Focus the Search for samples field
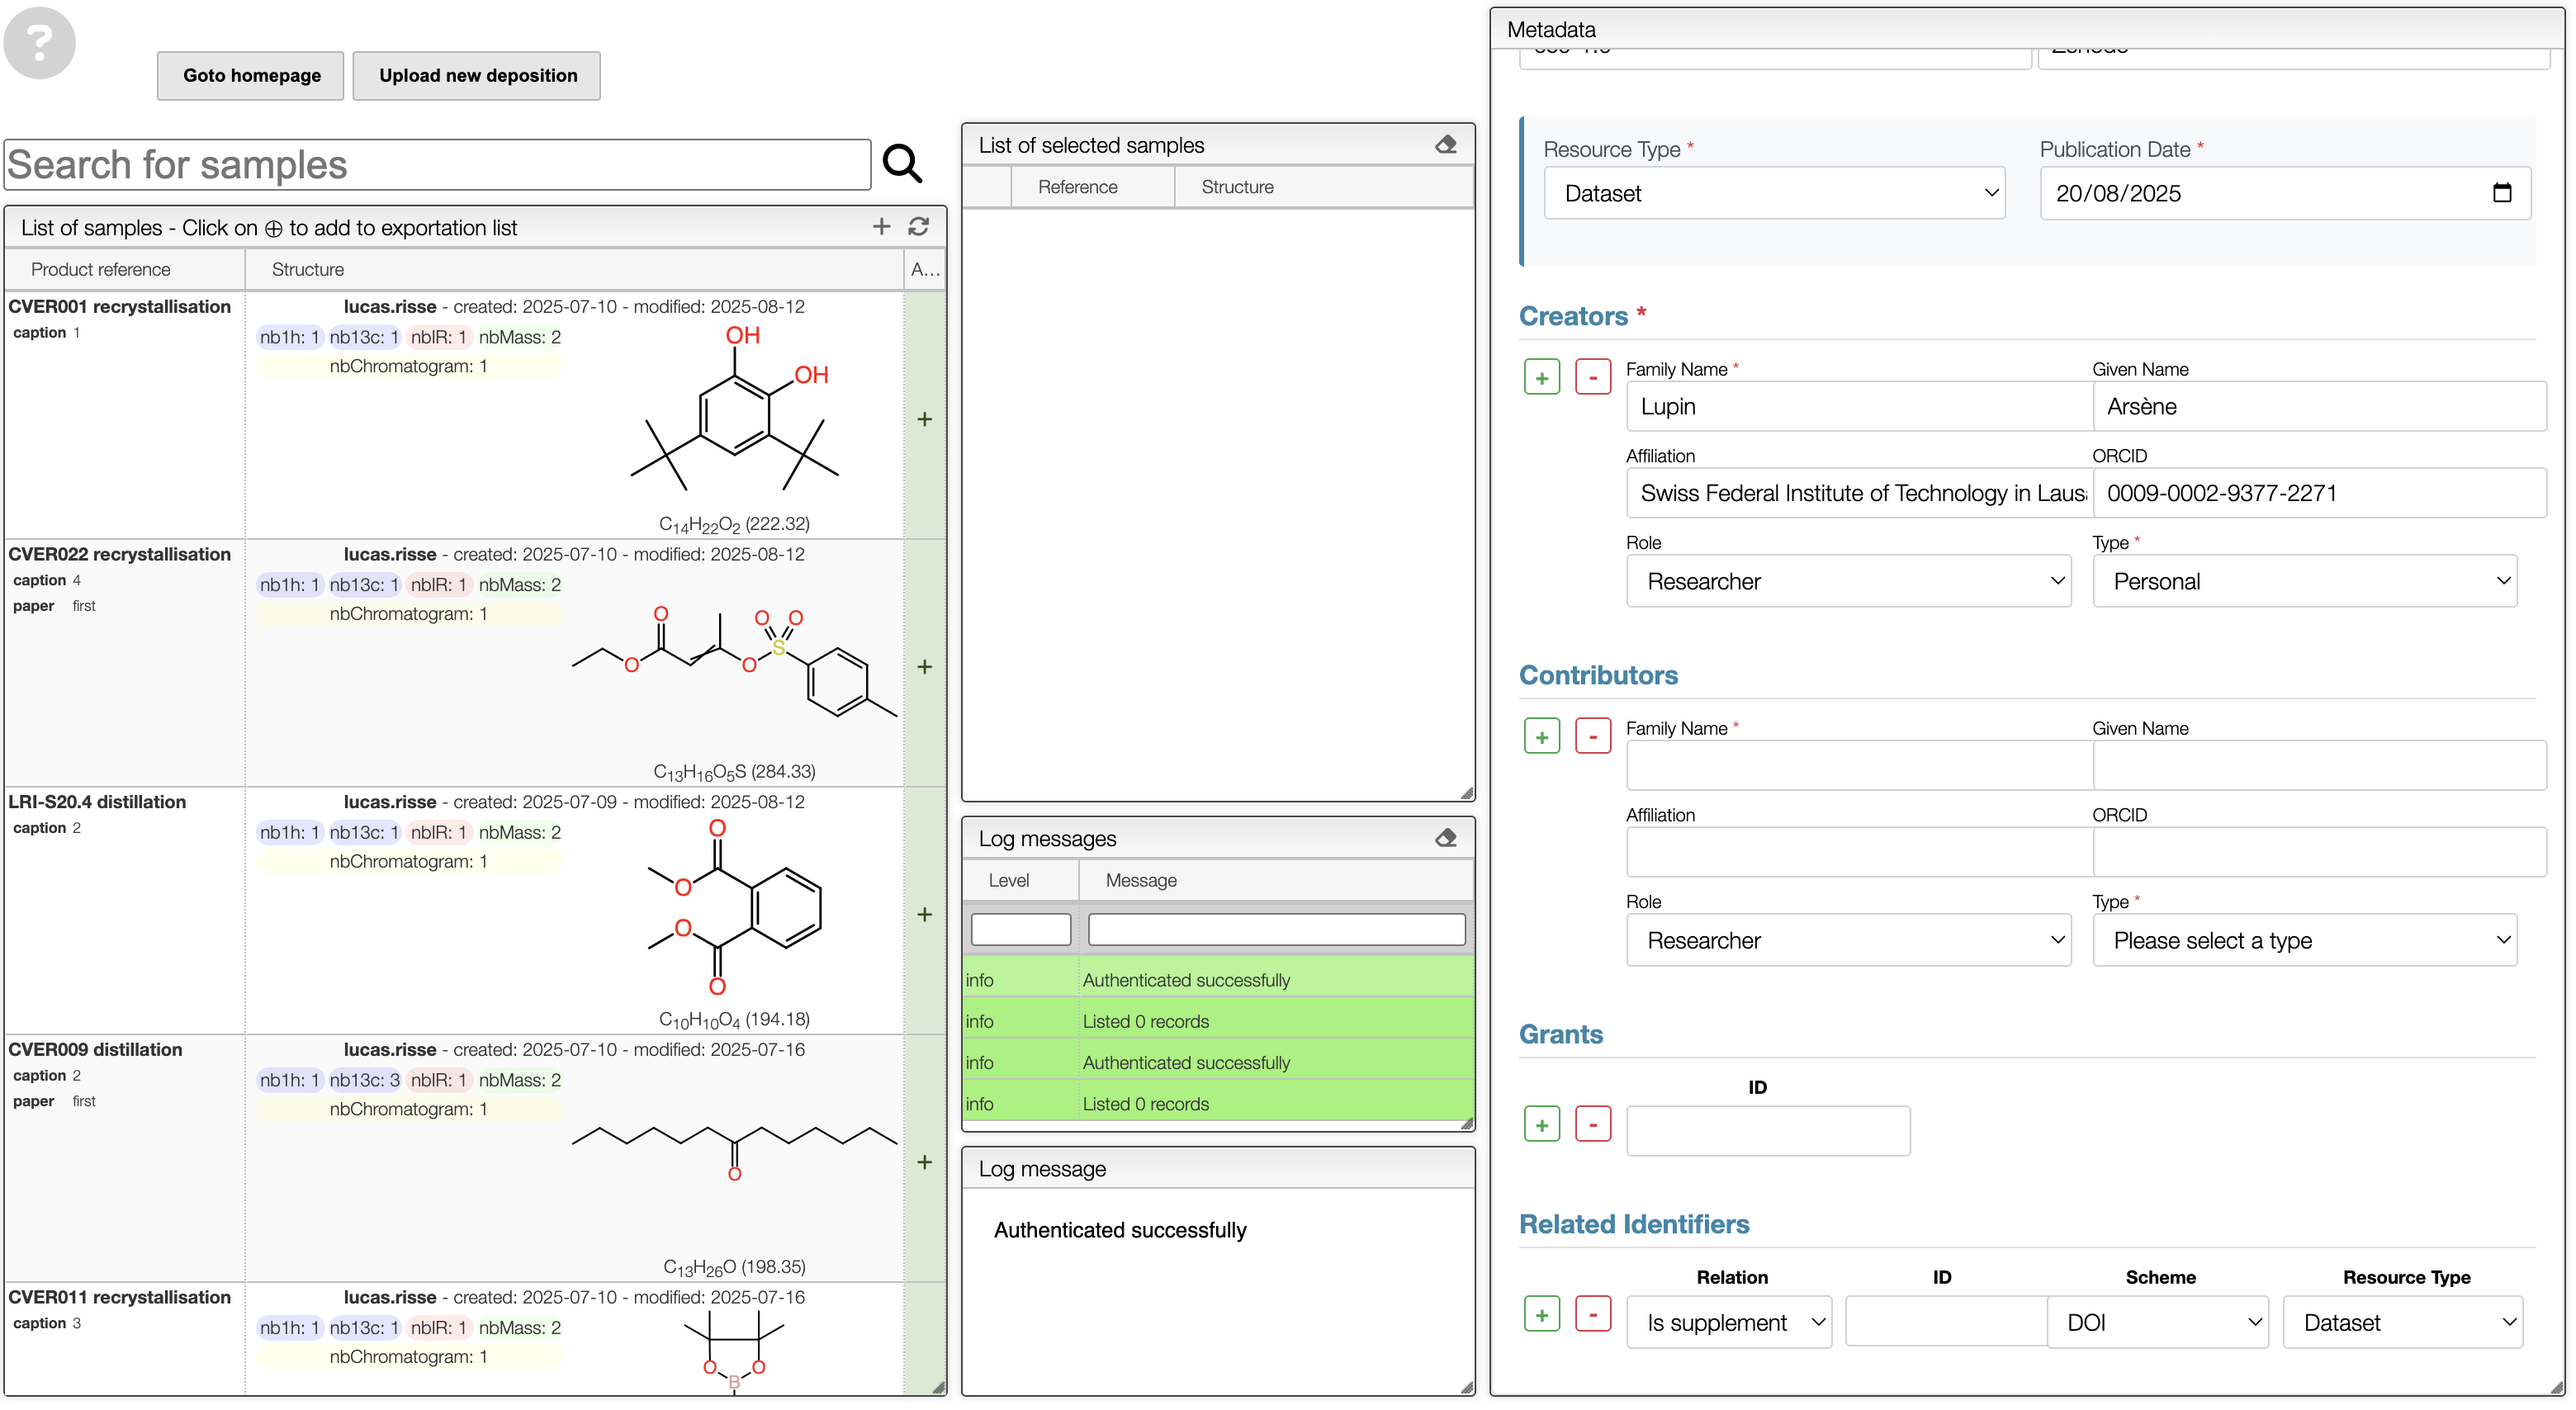Screen dimensions: 2576x1410 pyautogui.click(x=438, y=165)
